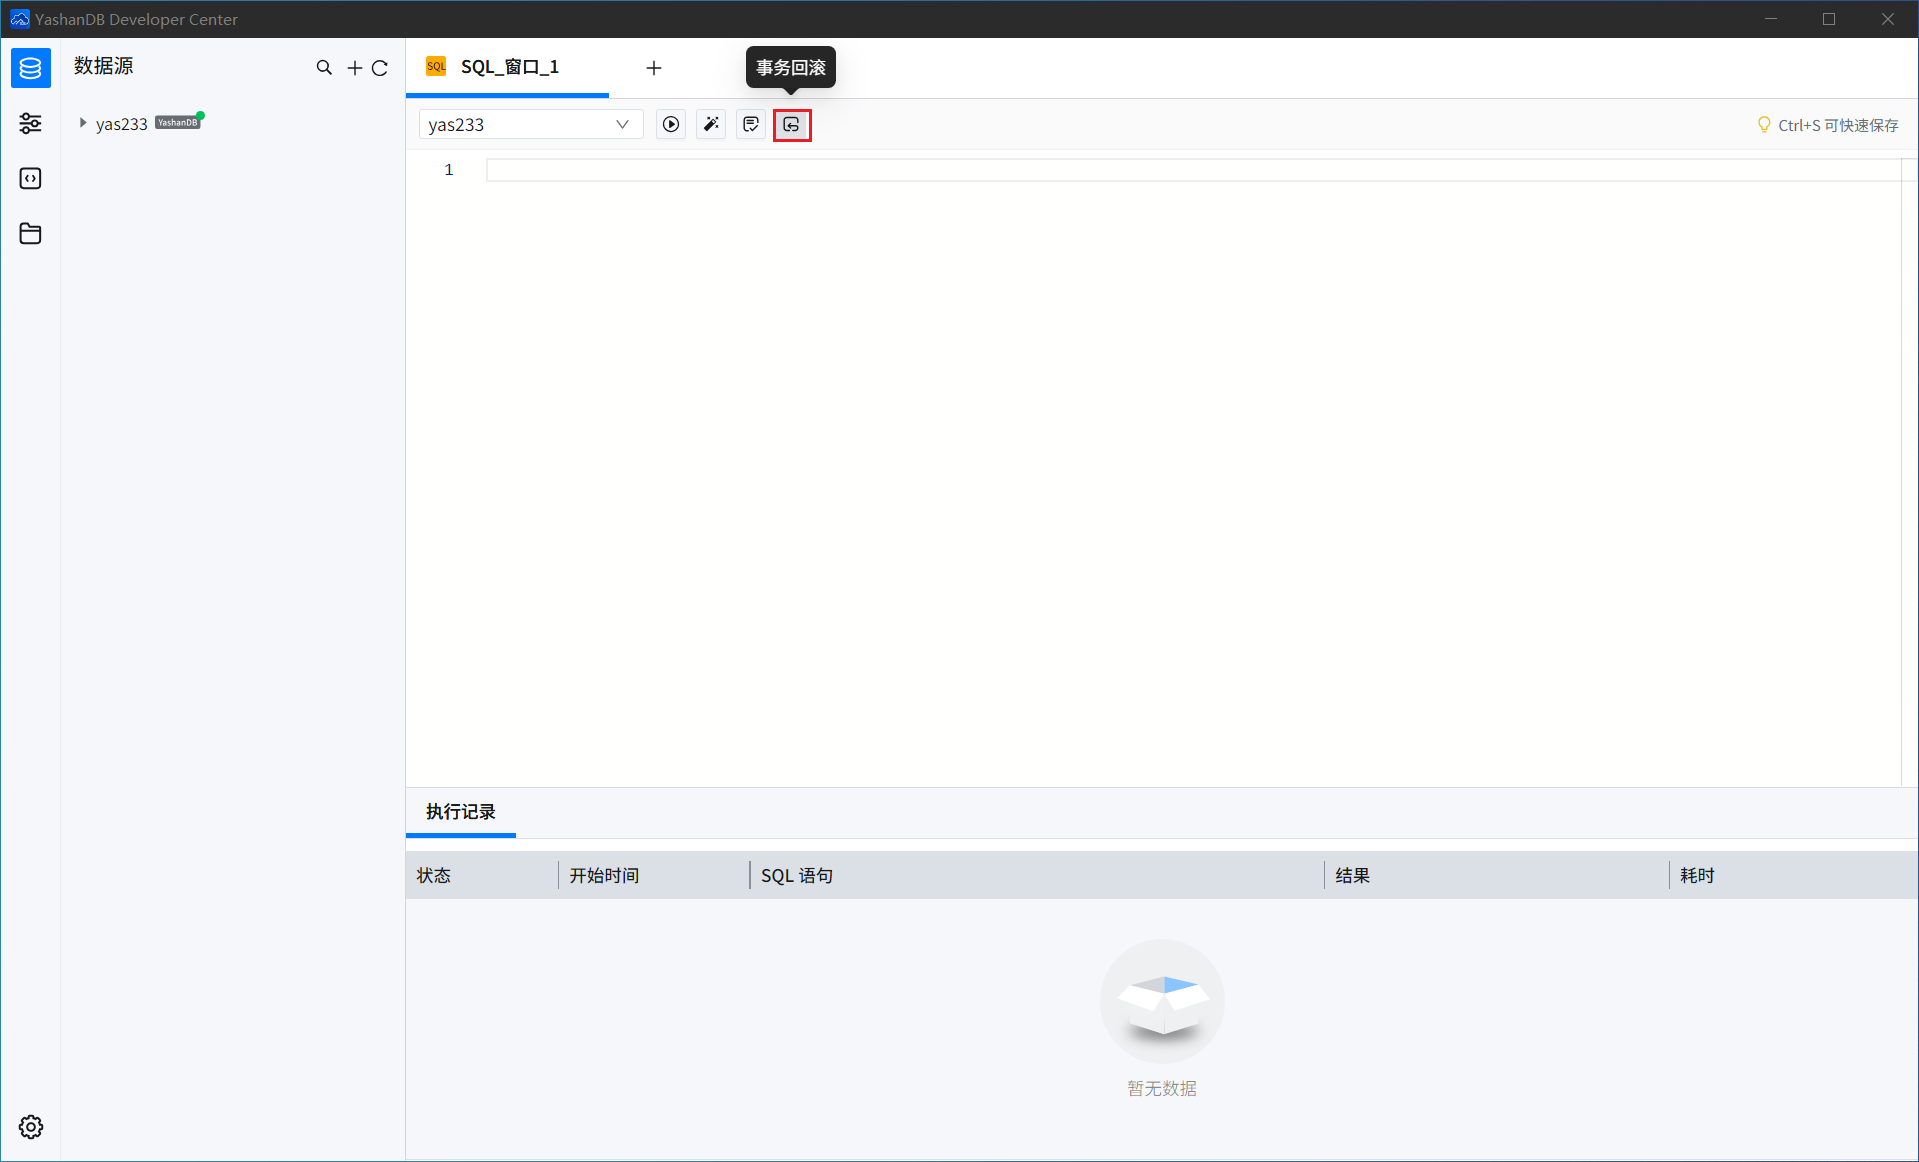The height and width of the screenshot is (1162, 1919).
Task: Open the folder icon in left sidebar
Action: coord(31,234)
